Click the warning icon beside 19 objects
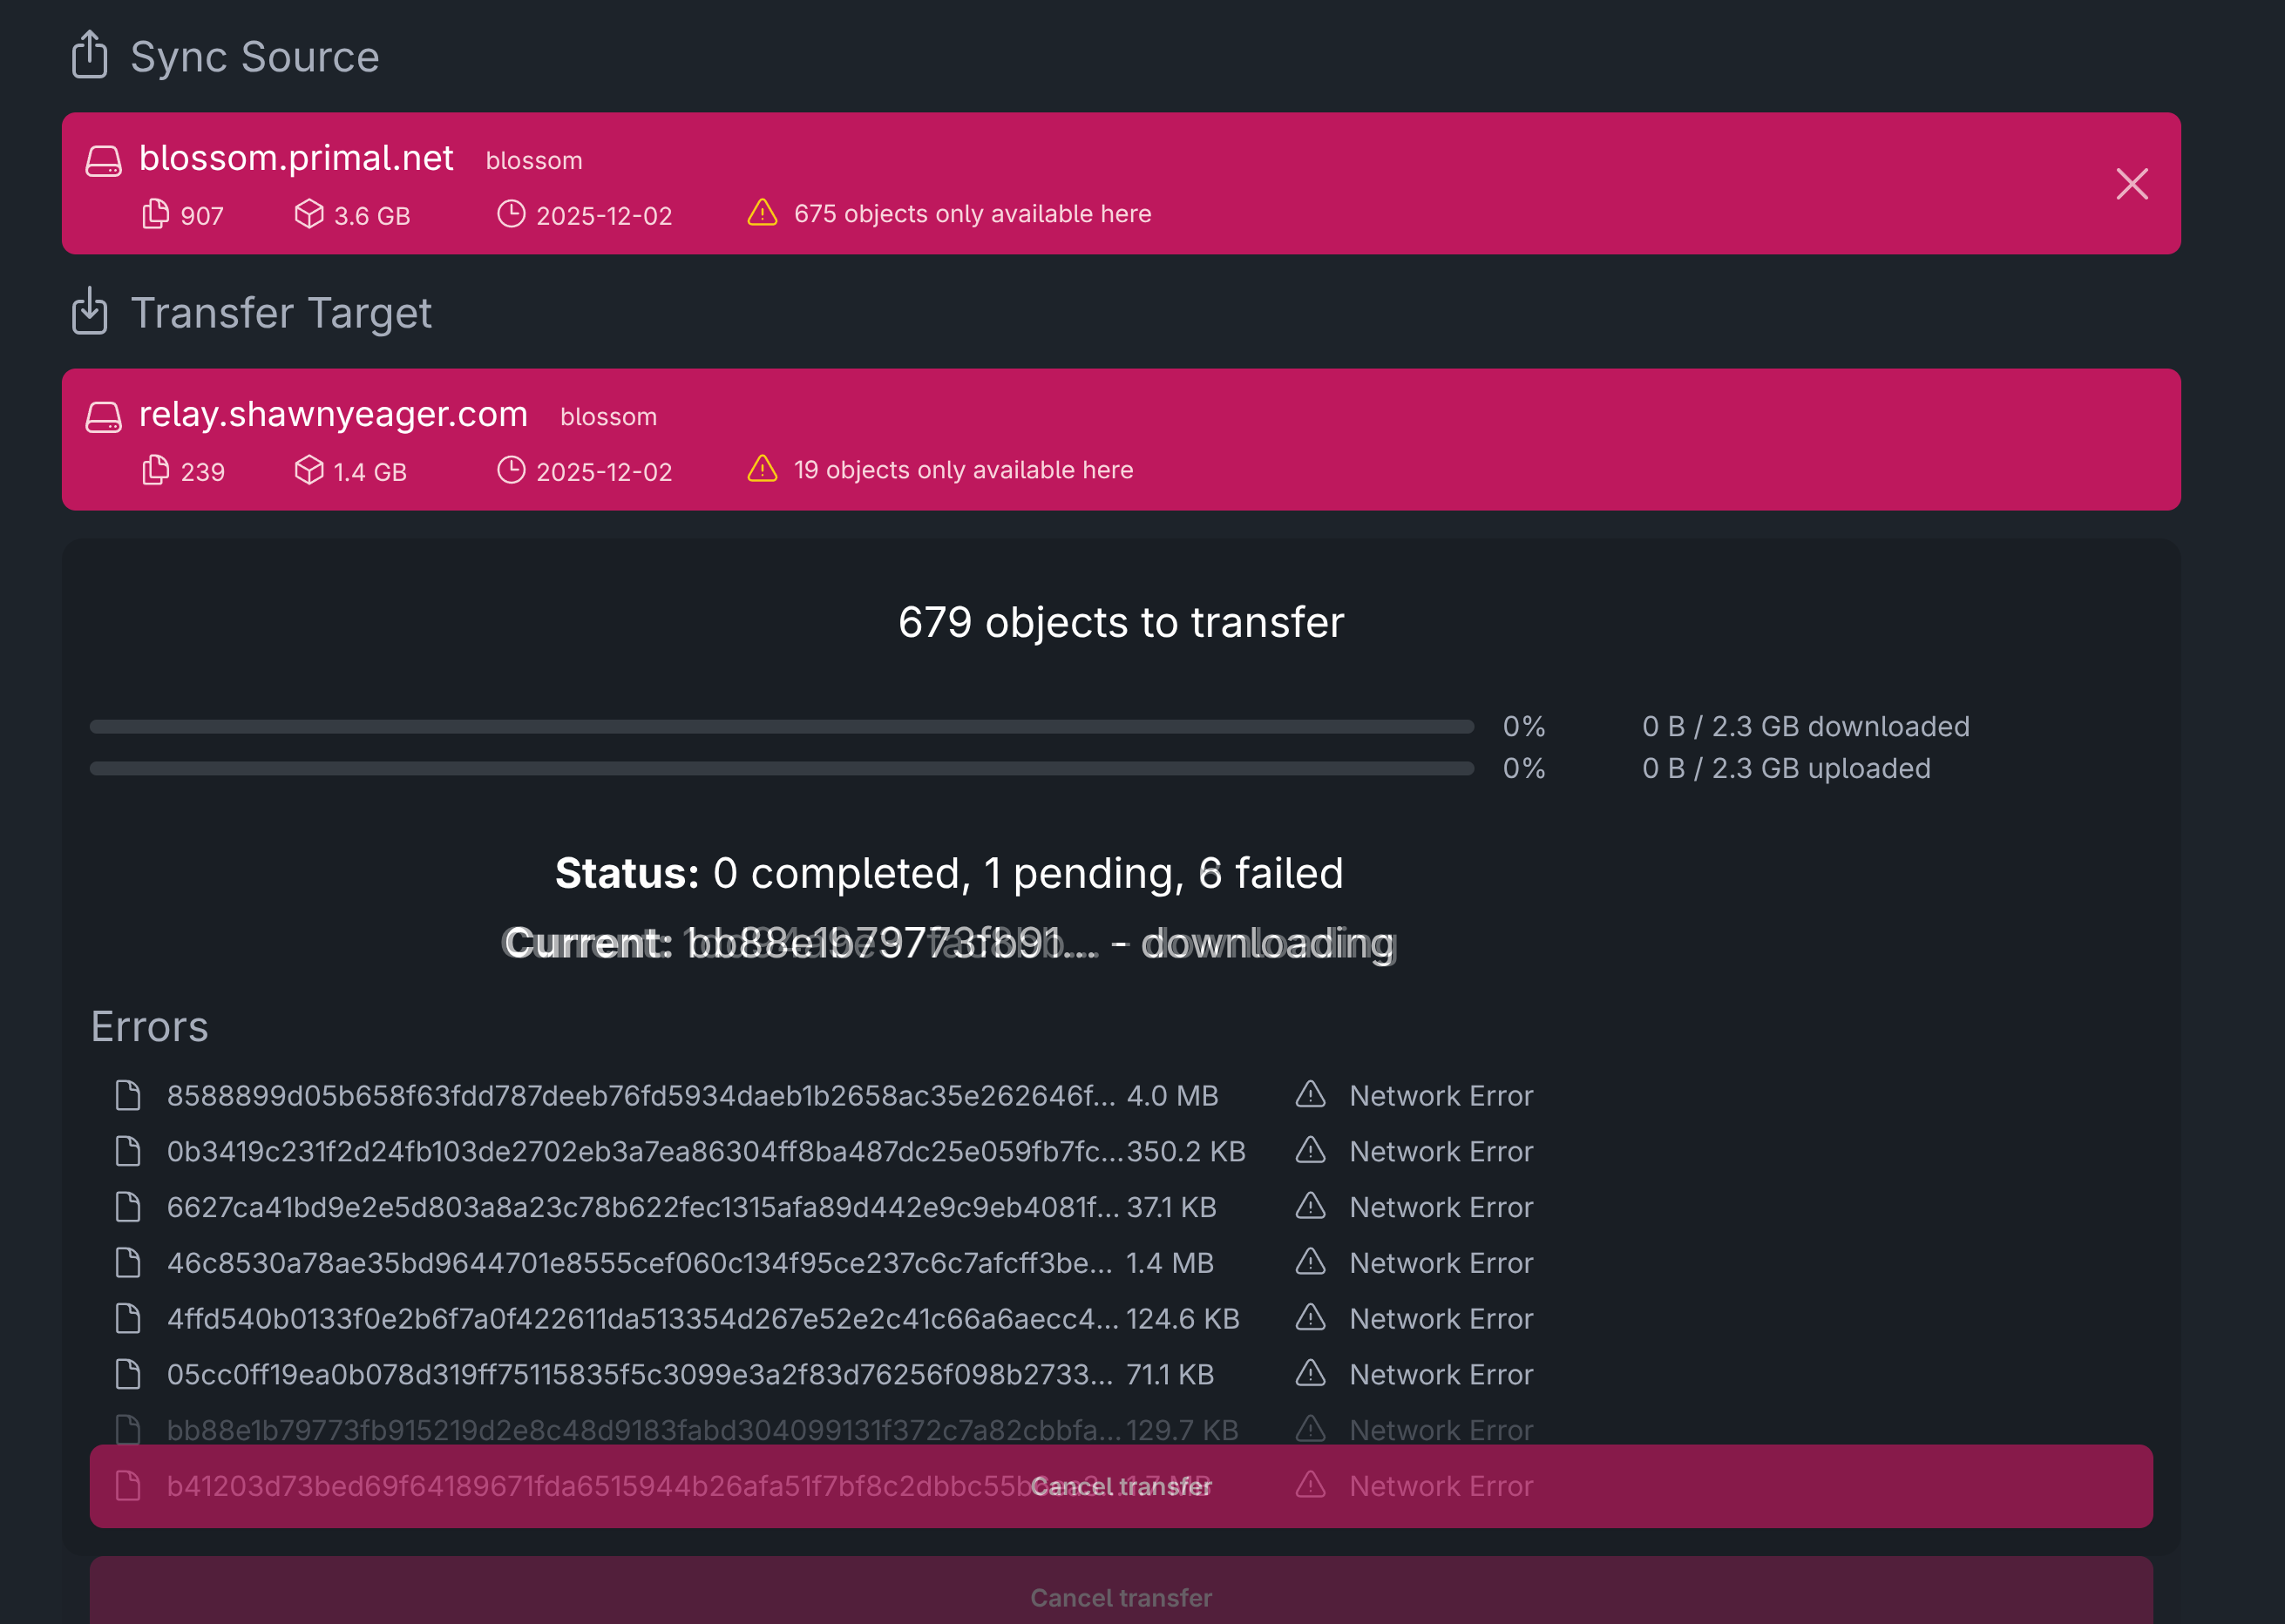 click(x=762, y=469)
